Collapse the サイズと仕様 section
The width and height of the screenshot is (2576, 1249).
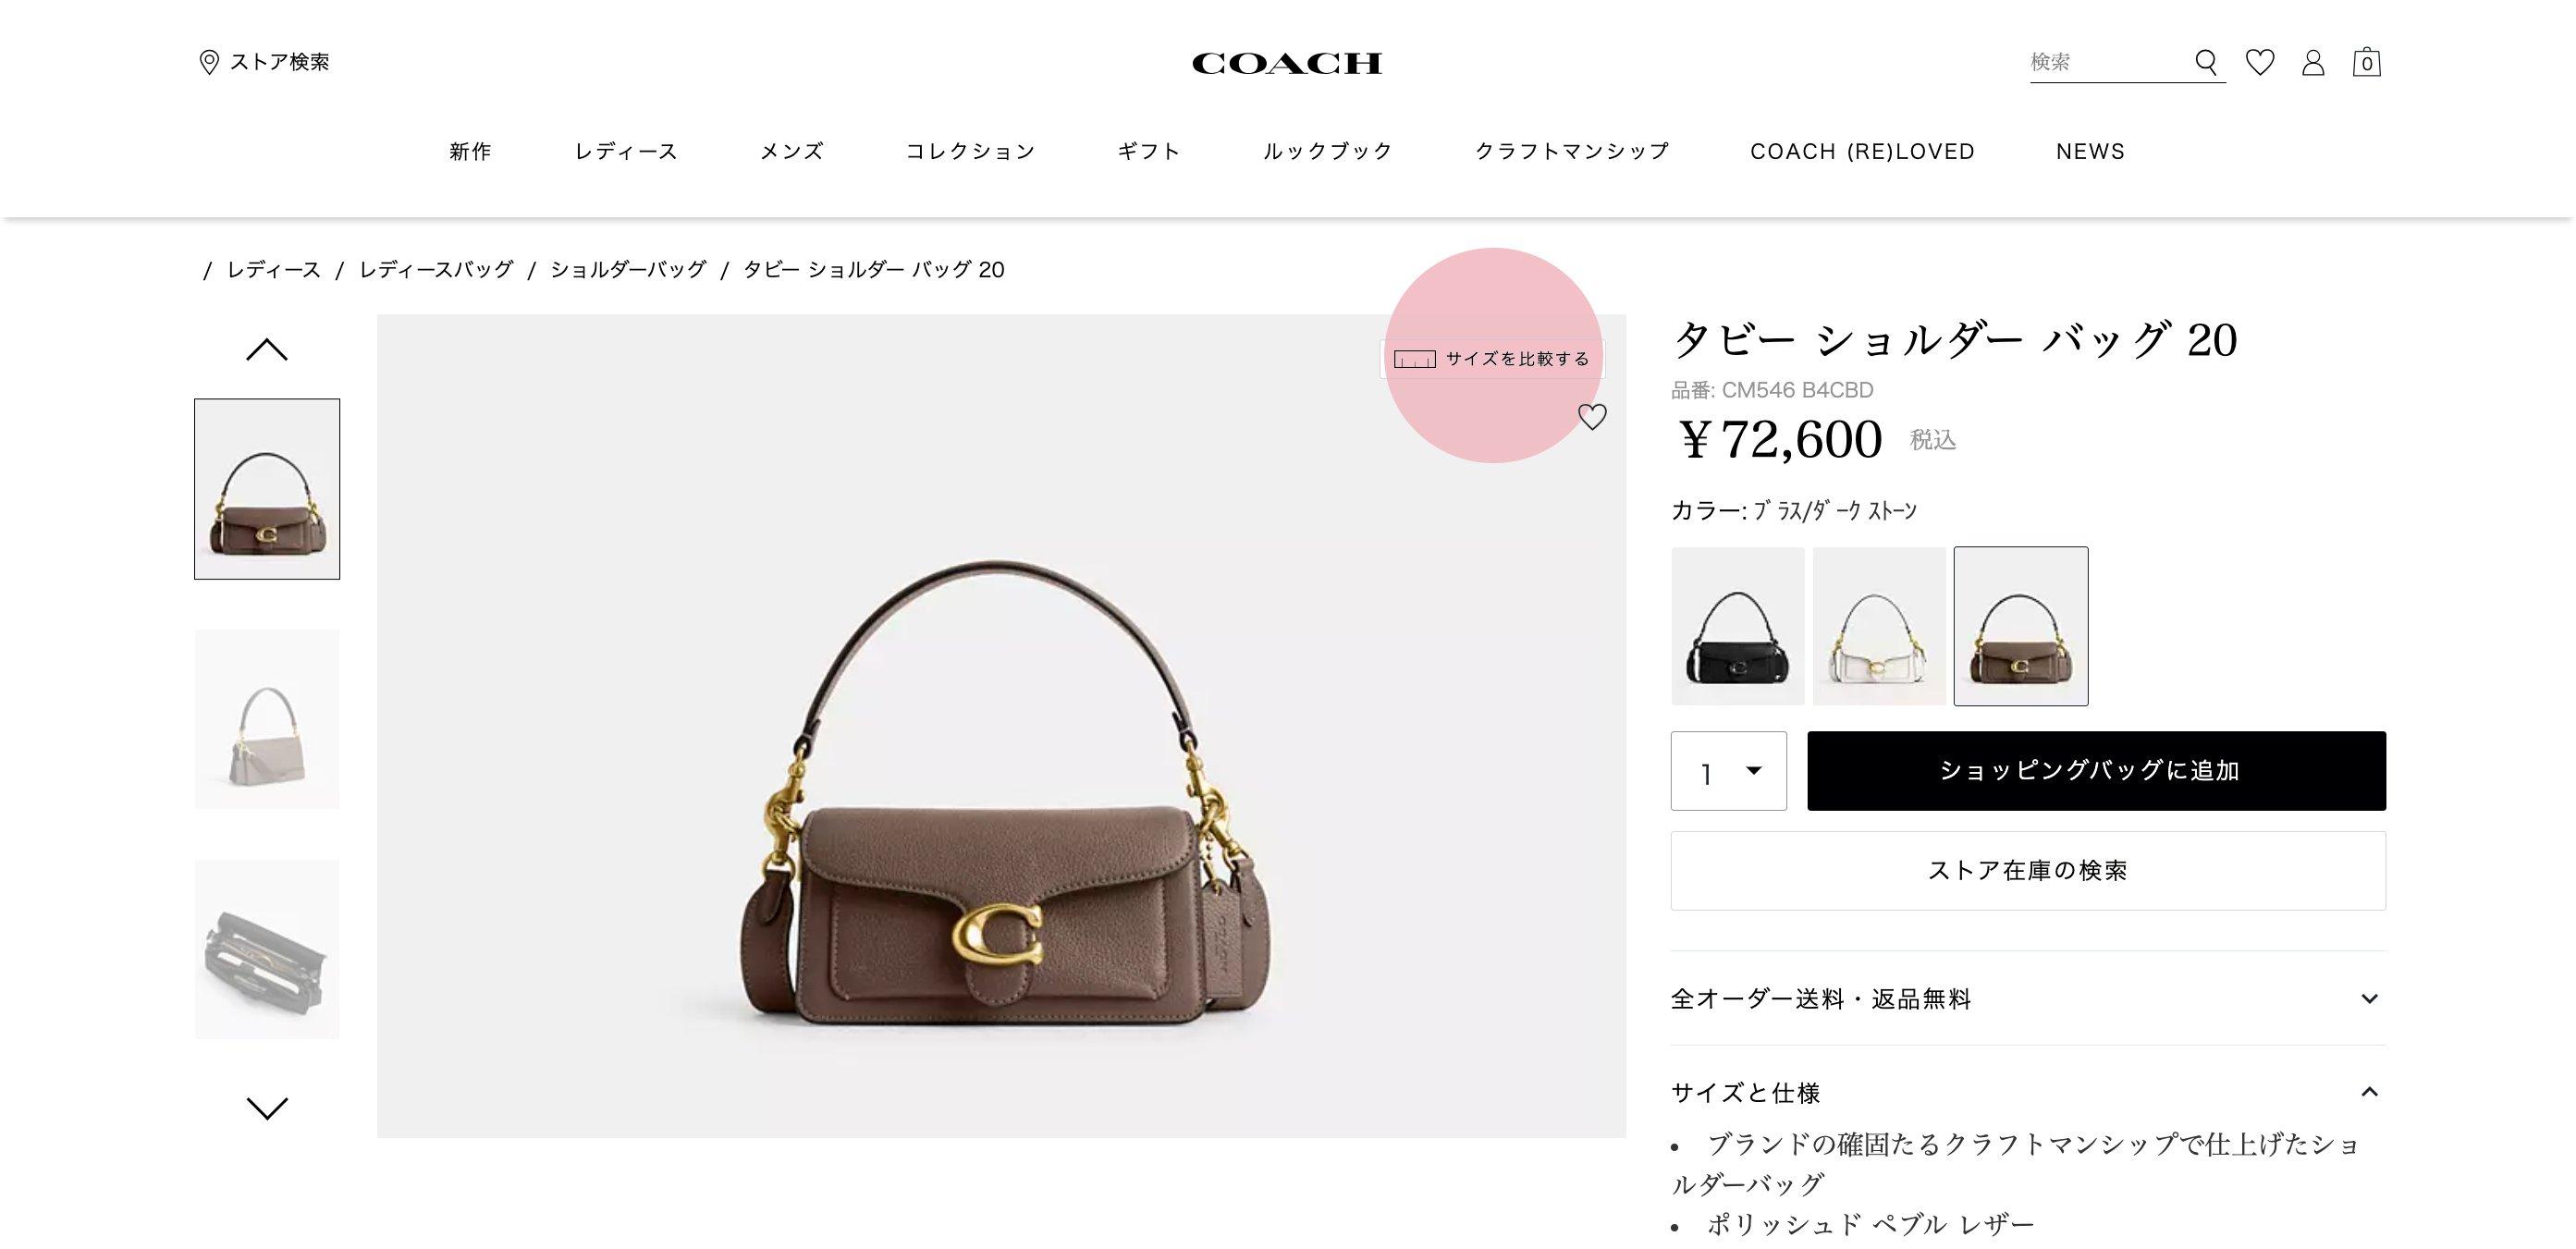coord(2028,1092)
